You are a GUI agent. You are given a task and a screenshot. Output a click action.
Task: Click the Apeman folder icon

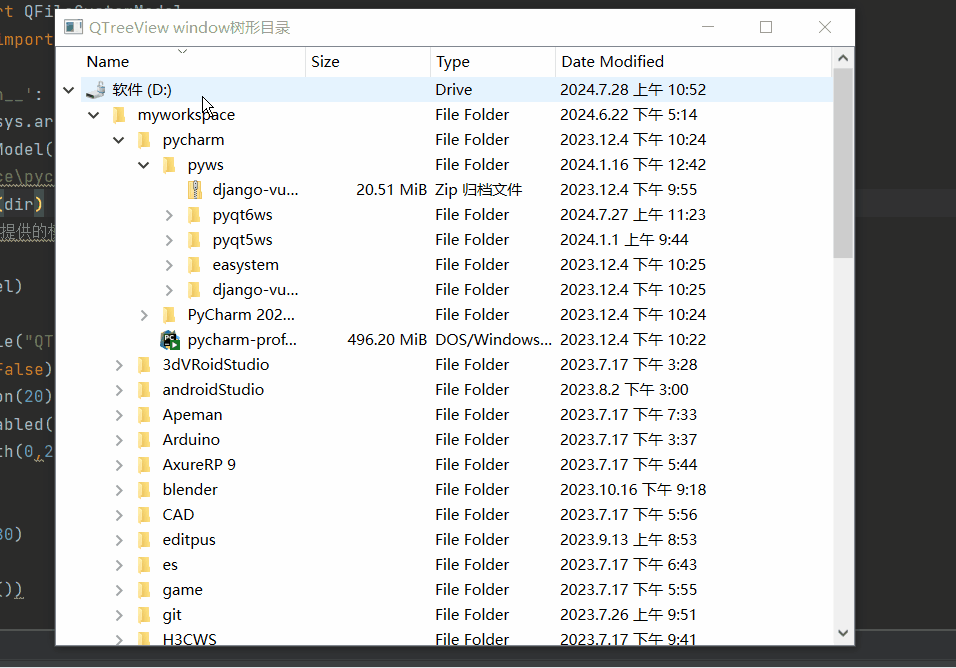(144, 414)
